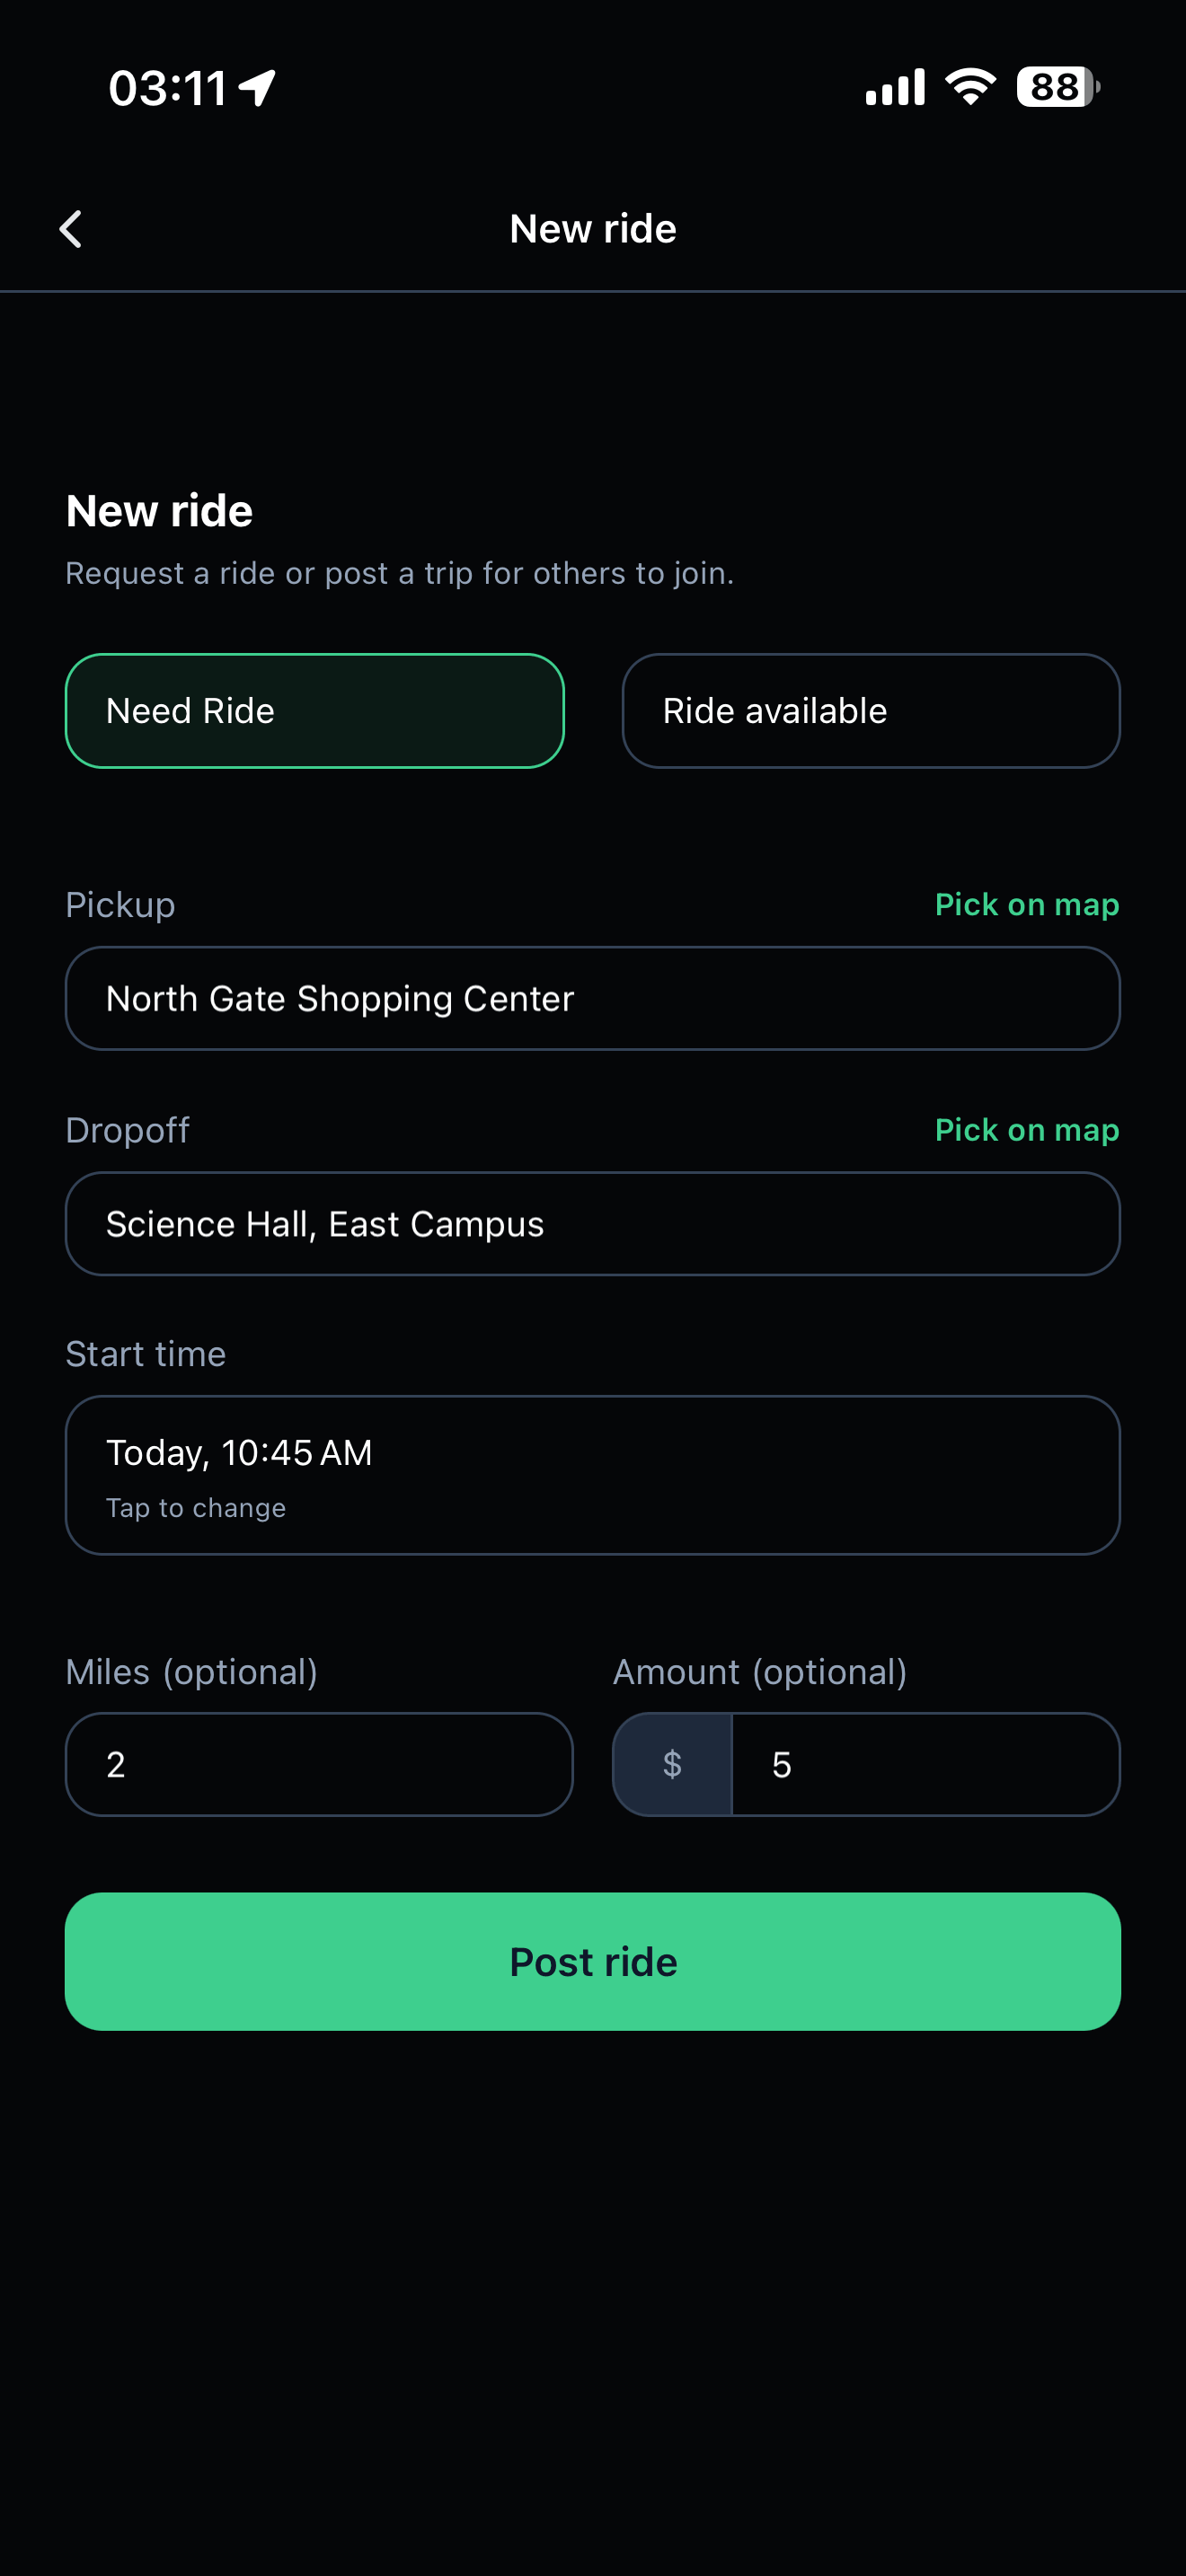Tap the back arrow icon
1186x2576 pixels.
pos(70,229)
